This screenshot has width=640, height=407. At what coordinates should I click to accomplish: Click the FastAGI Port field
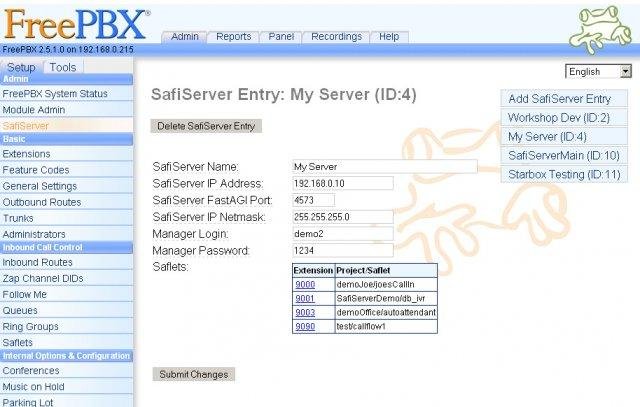pos(313,200)
